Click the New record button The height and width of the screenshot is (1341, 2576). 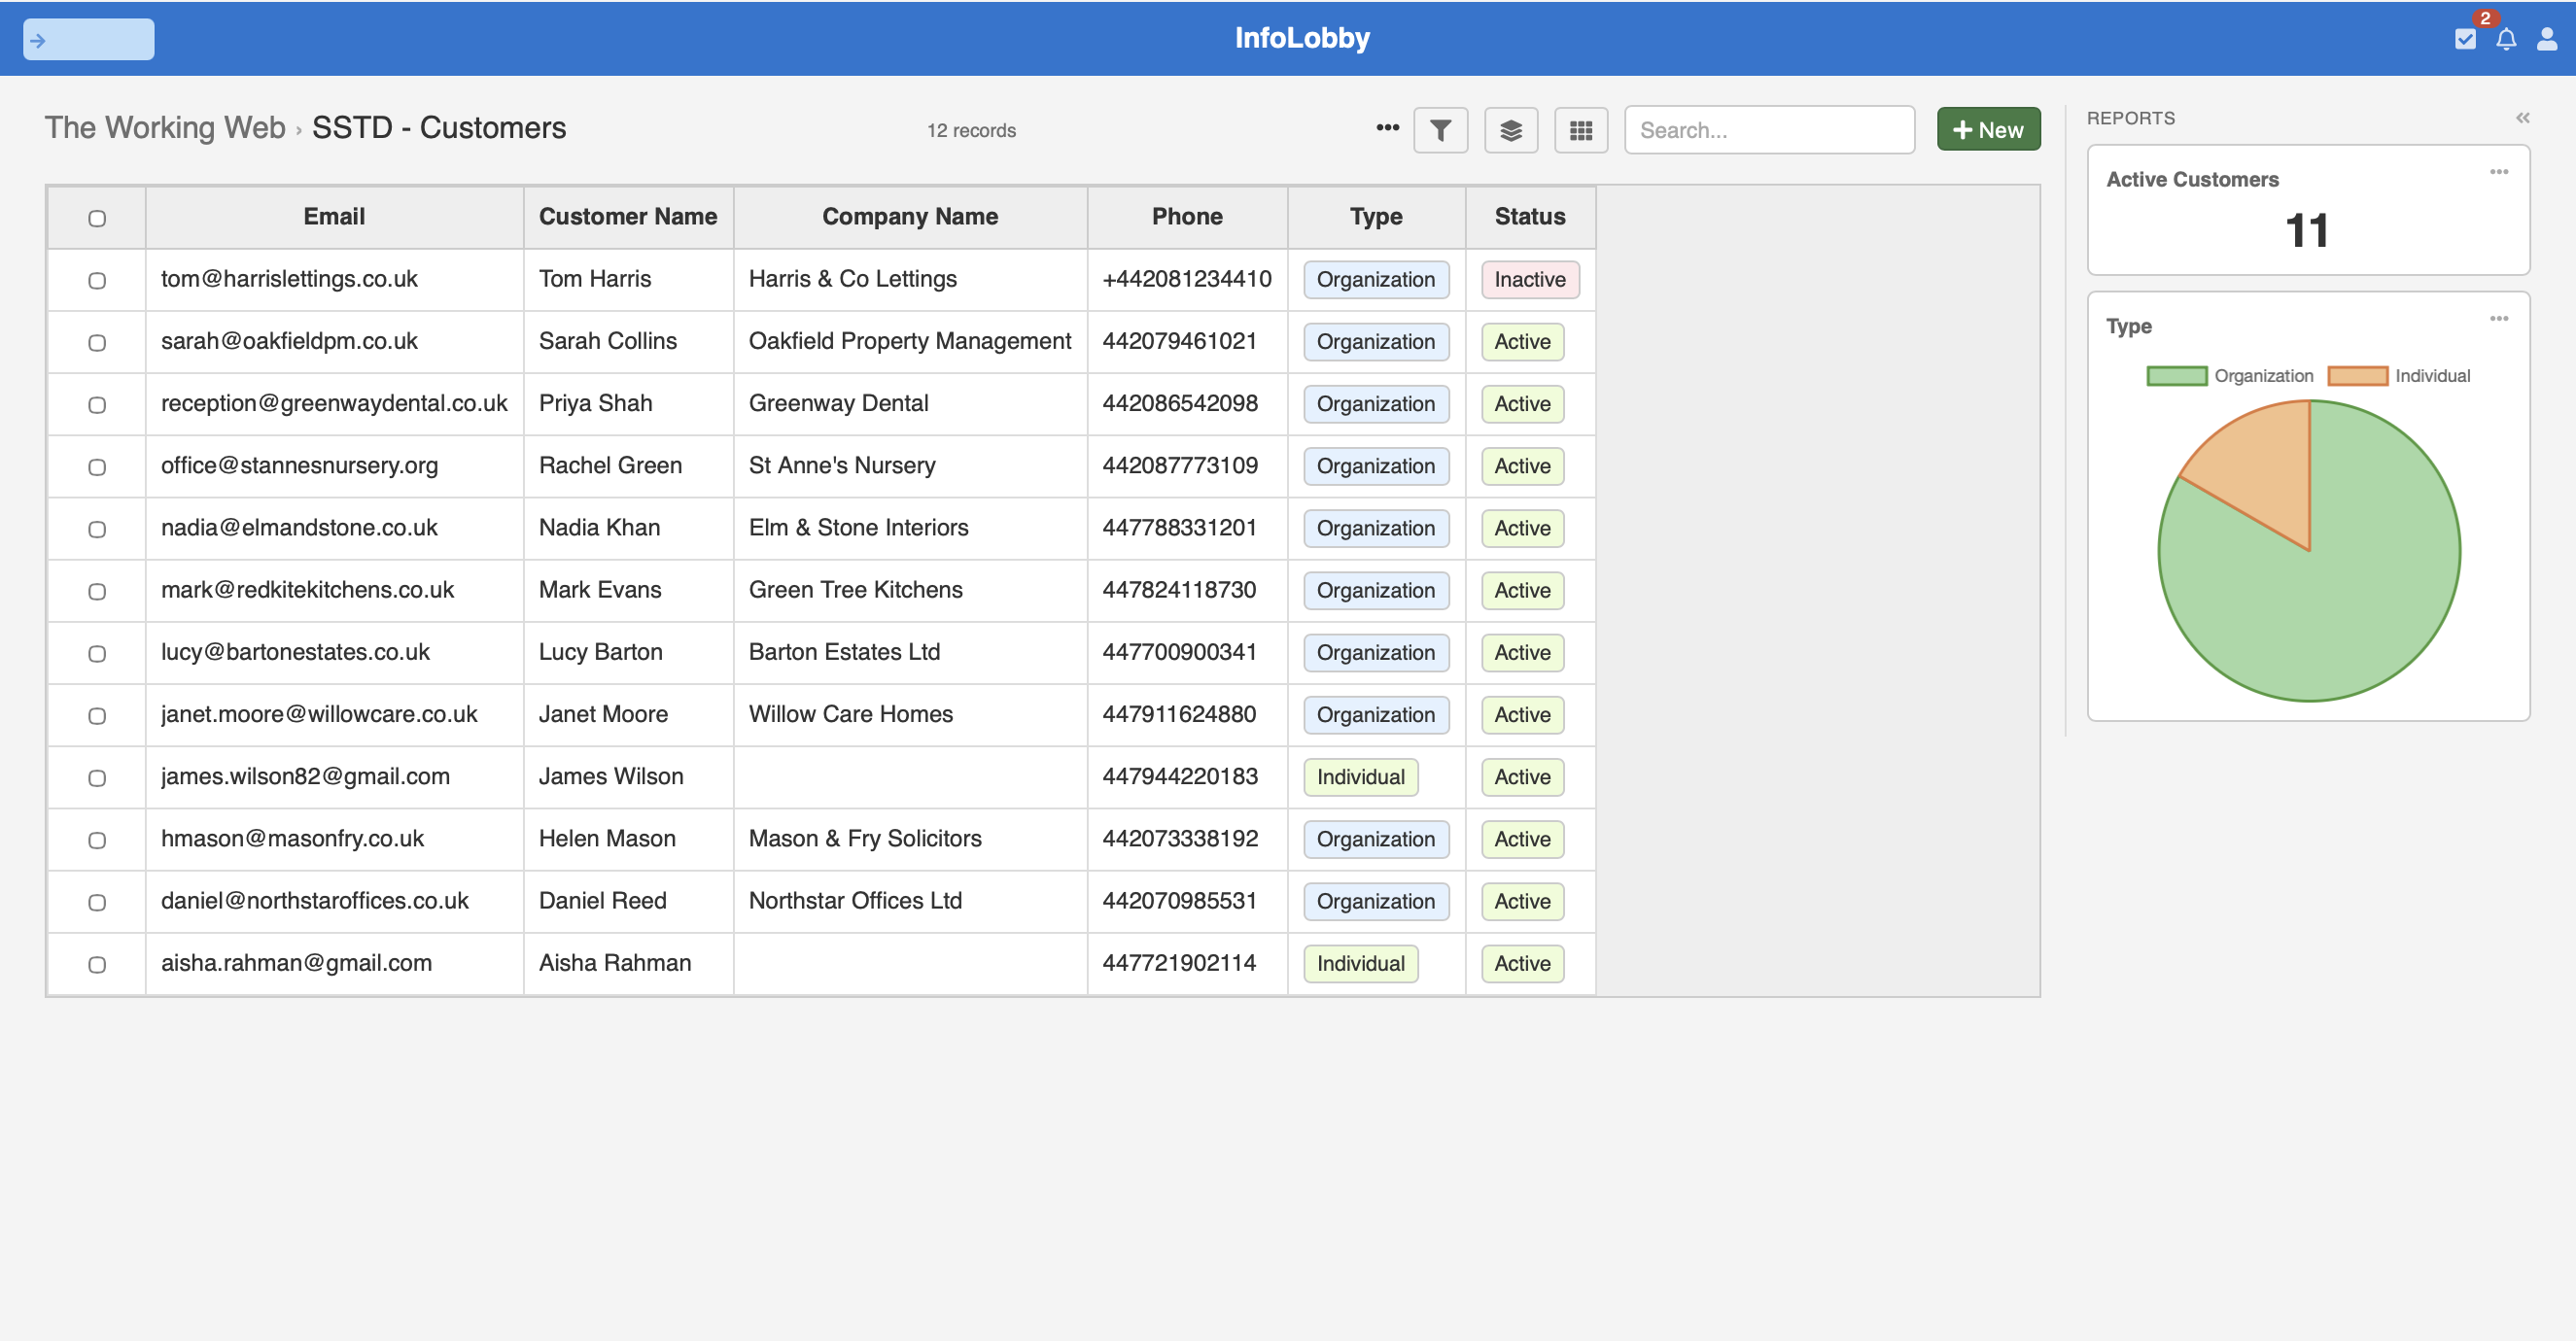(1987, 130)
